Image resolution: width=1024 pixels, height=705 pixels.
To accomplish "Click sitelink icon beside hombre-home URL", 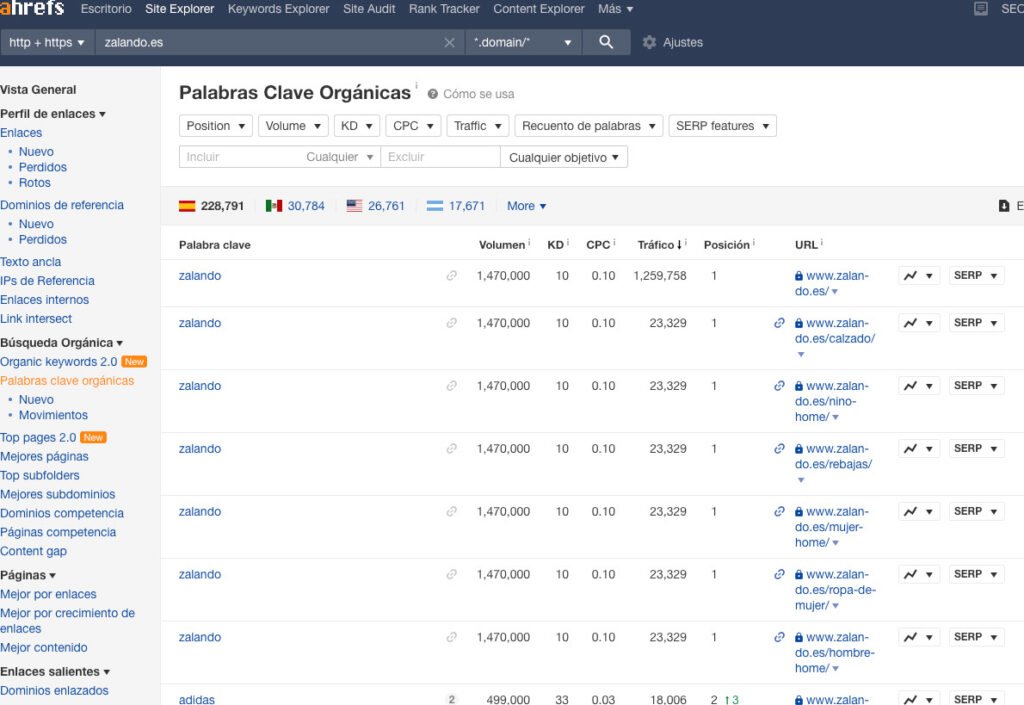I will [779, 637].
